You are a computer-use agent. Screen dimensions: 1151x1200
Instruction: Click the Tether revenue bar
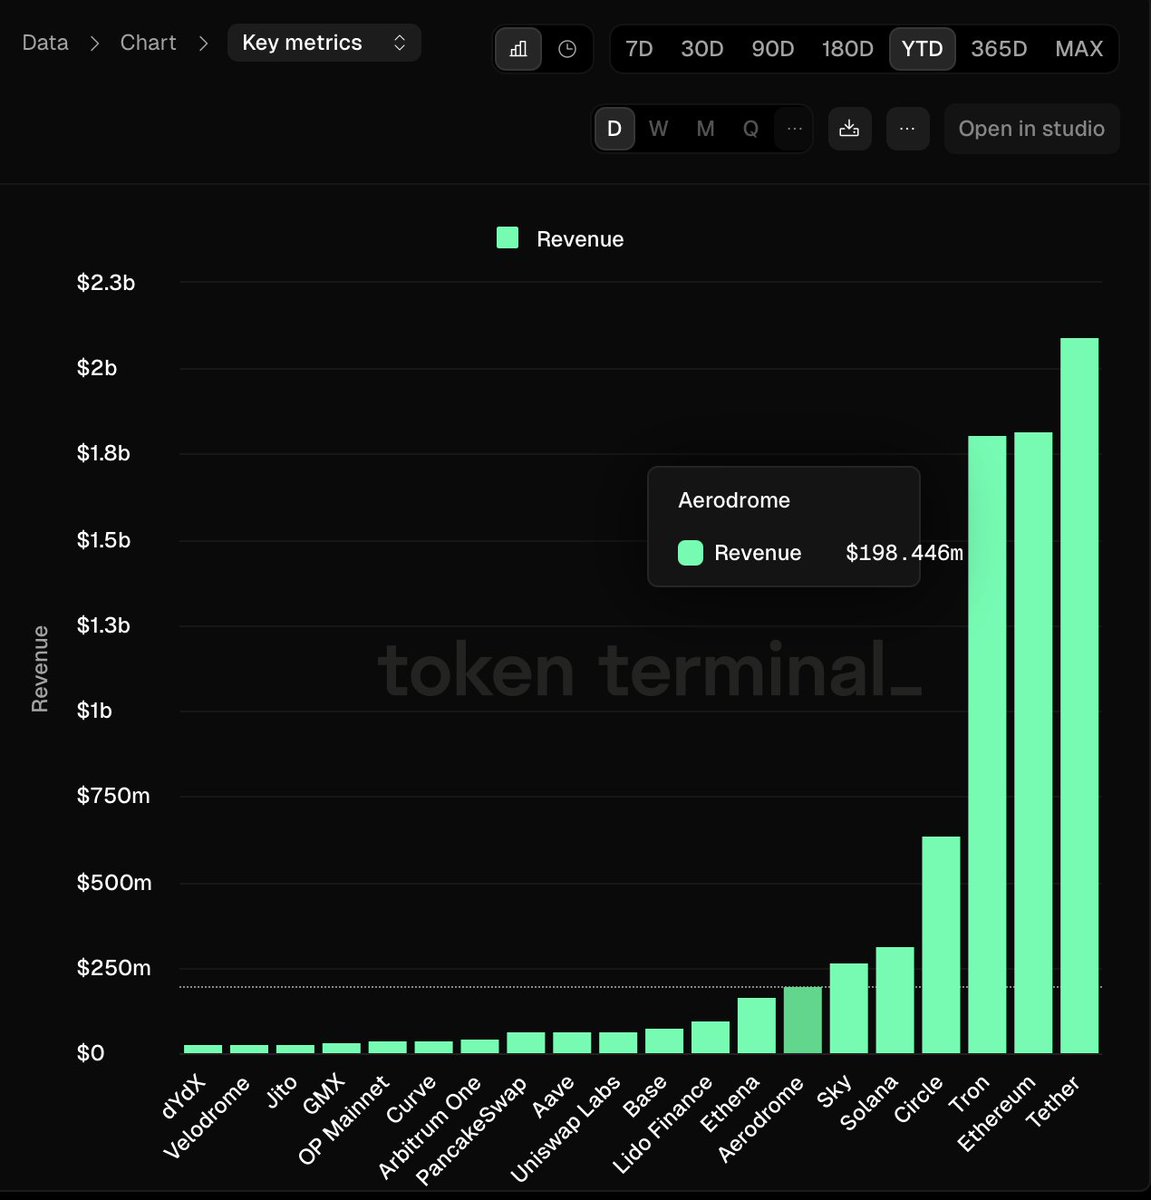tap(1079, 695)
